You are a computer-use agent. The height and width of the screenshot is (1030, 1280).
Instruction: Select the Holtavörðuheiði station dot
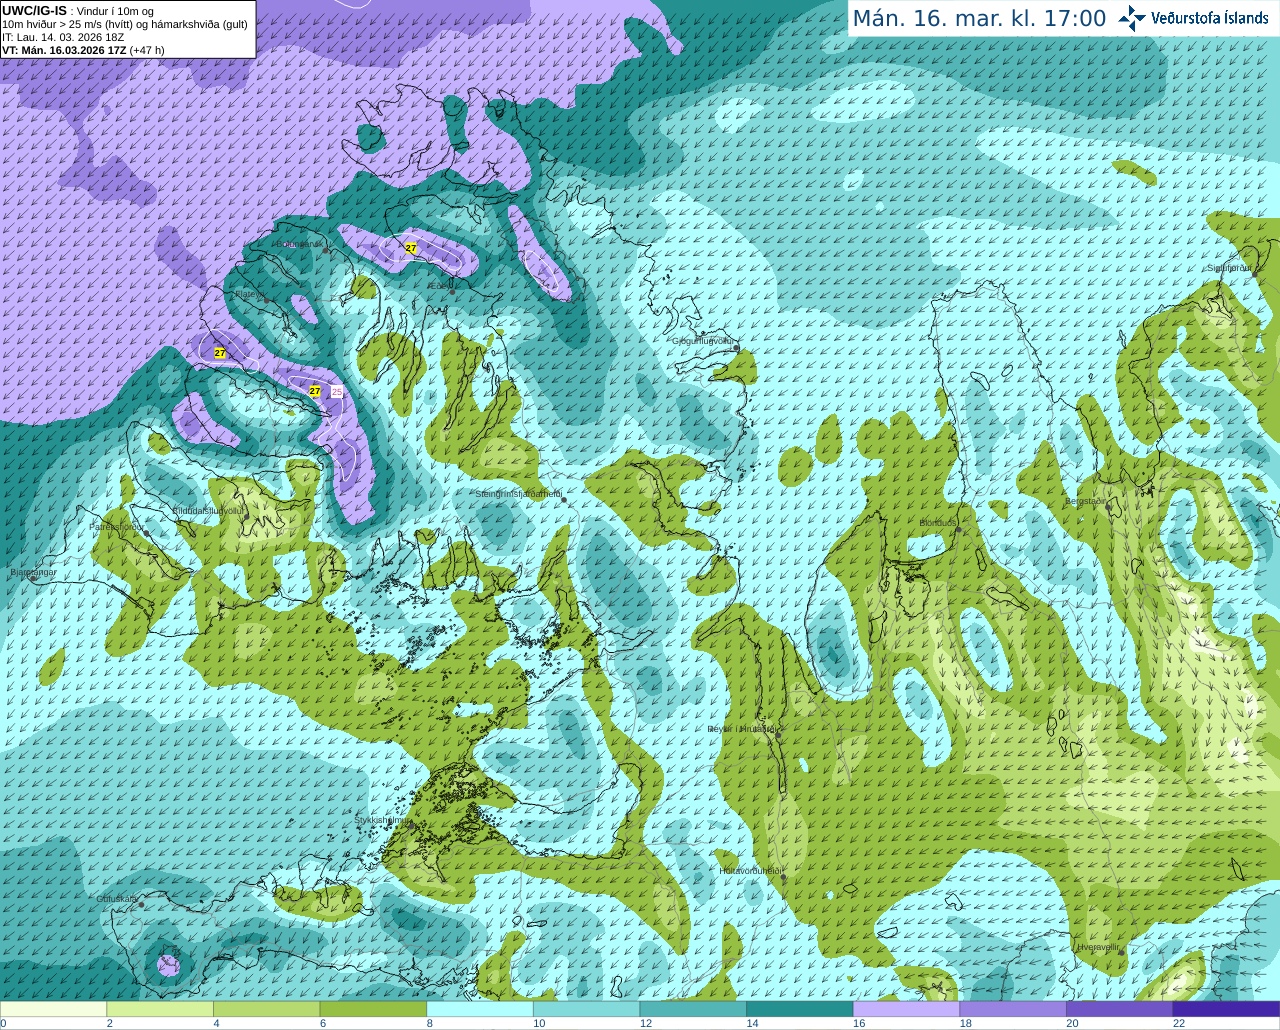[x=783, y=877]
